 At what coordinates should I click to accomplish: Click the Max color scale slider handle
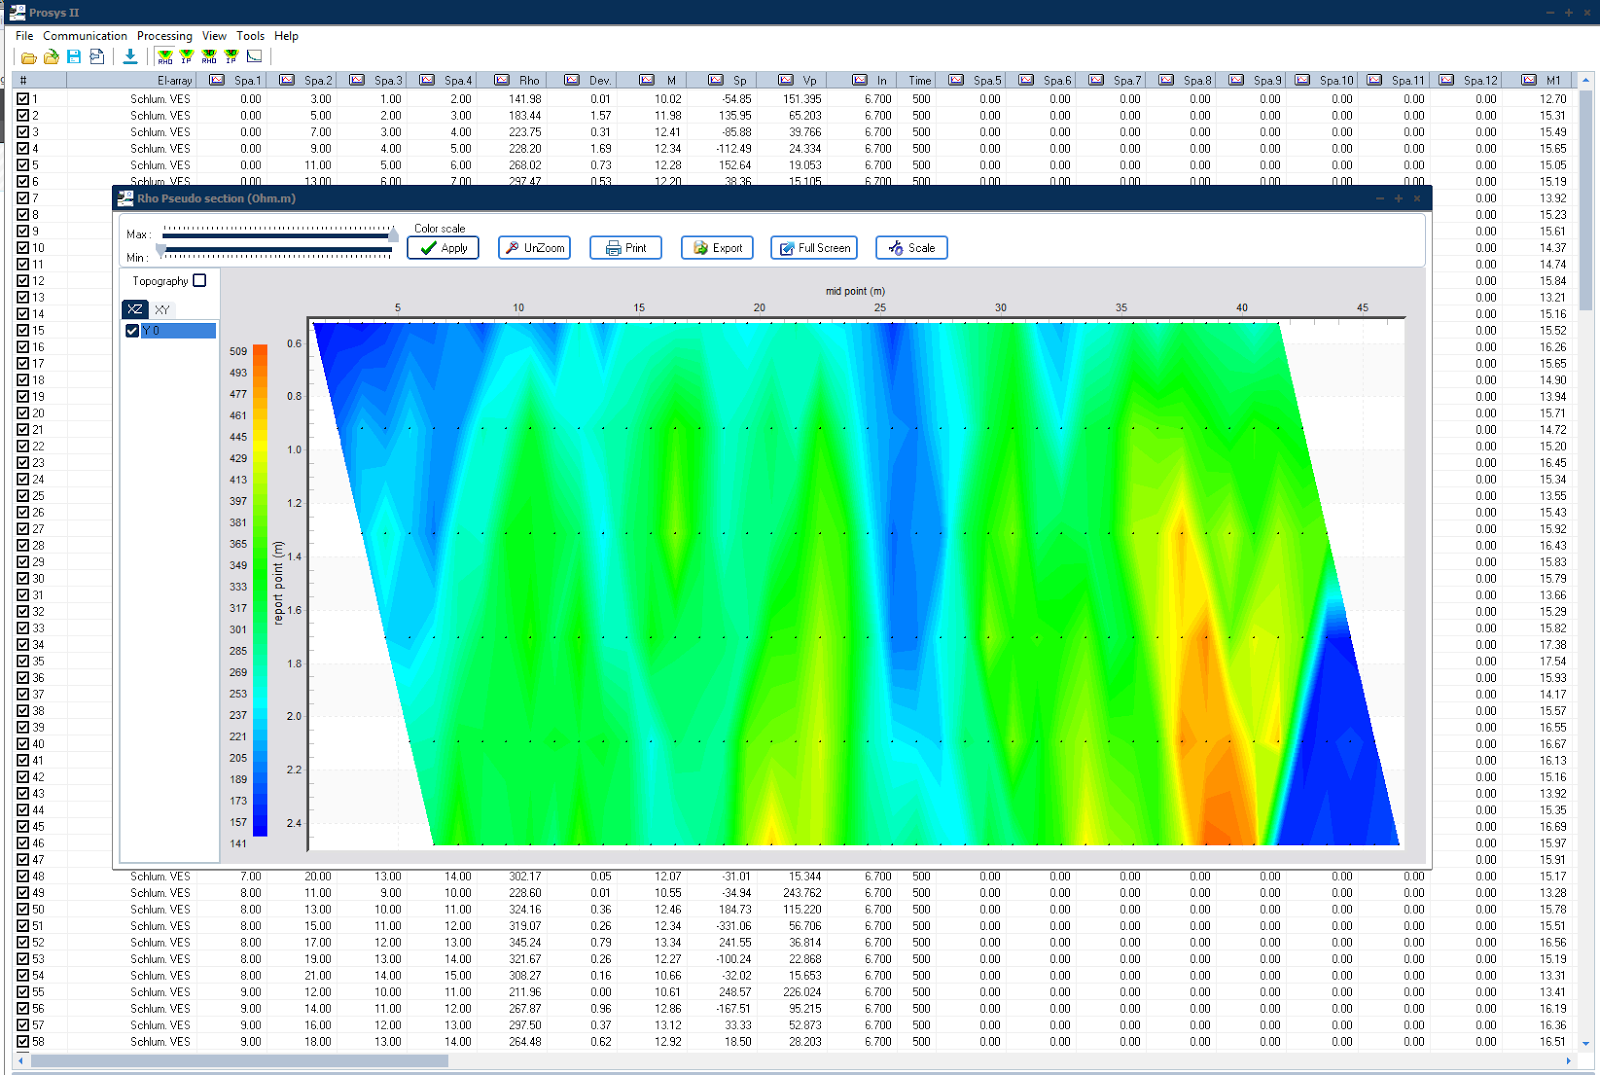[x=393, y=235]
